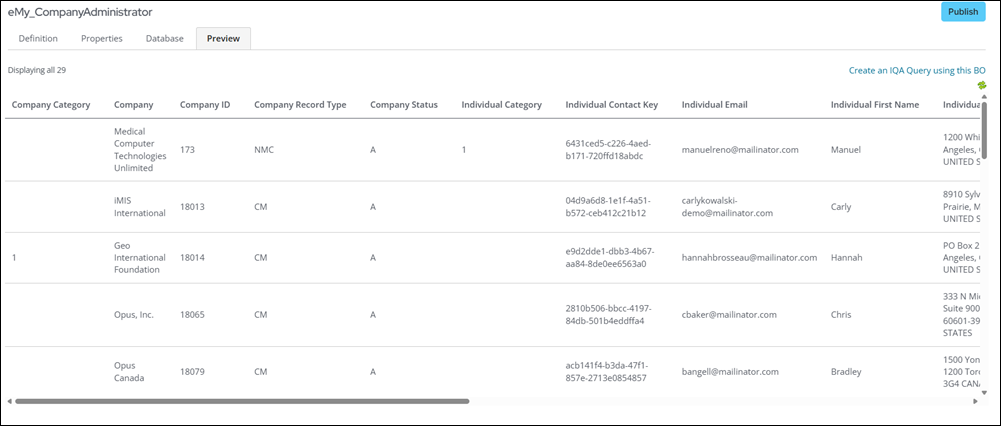Select the manuelreno@mailinator.com email cell
Image resolution: width=1001 pixels, height=426 pixels.
(x=739, y=150)
